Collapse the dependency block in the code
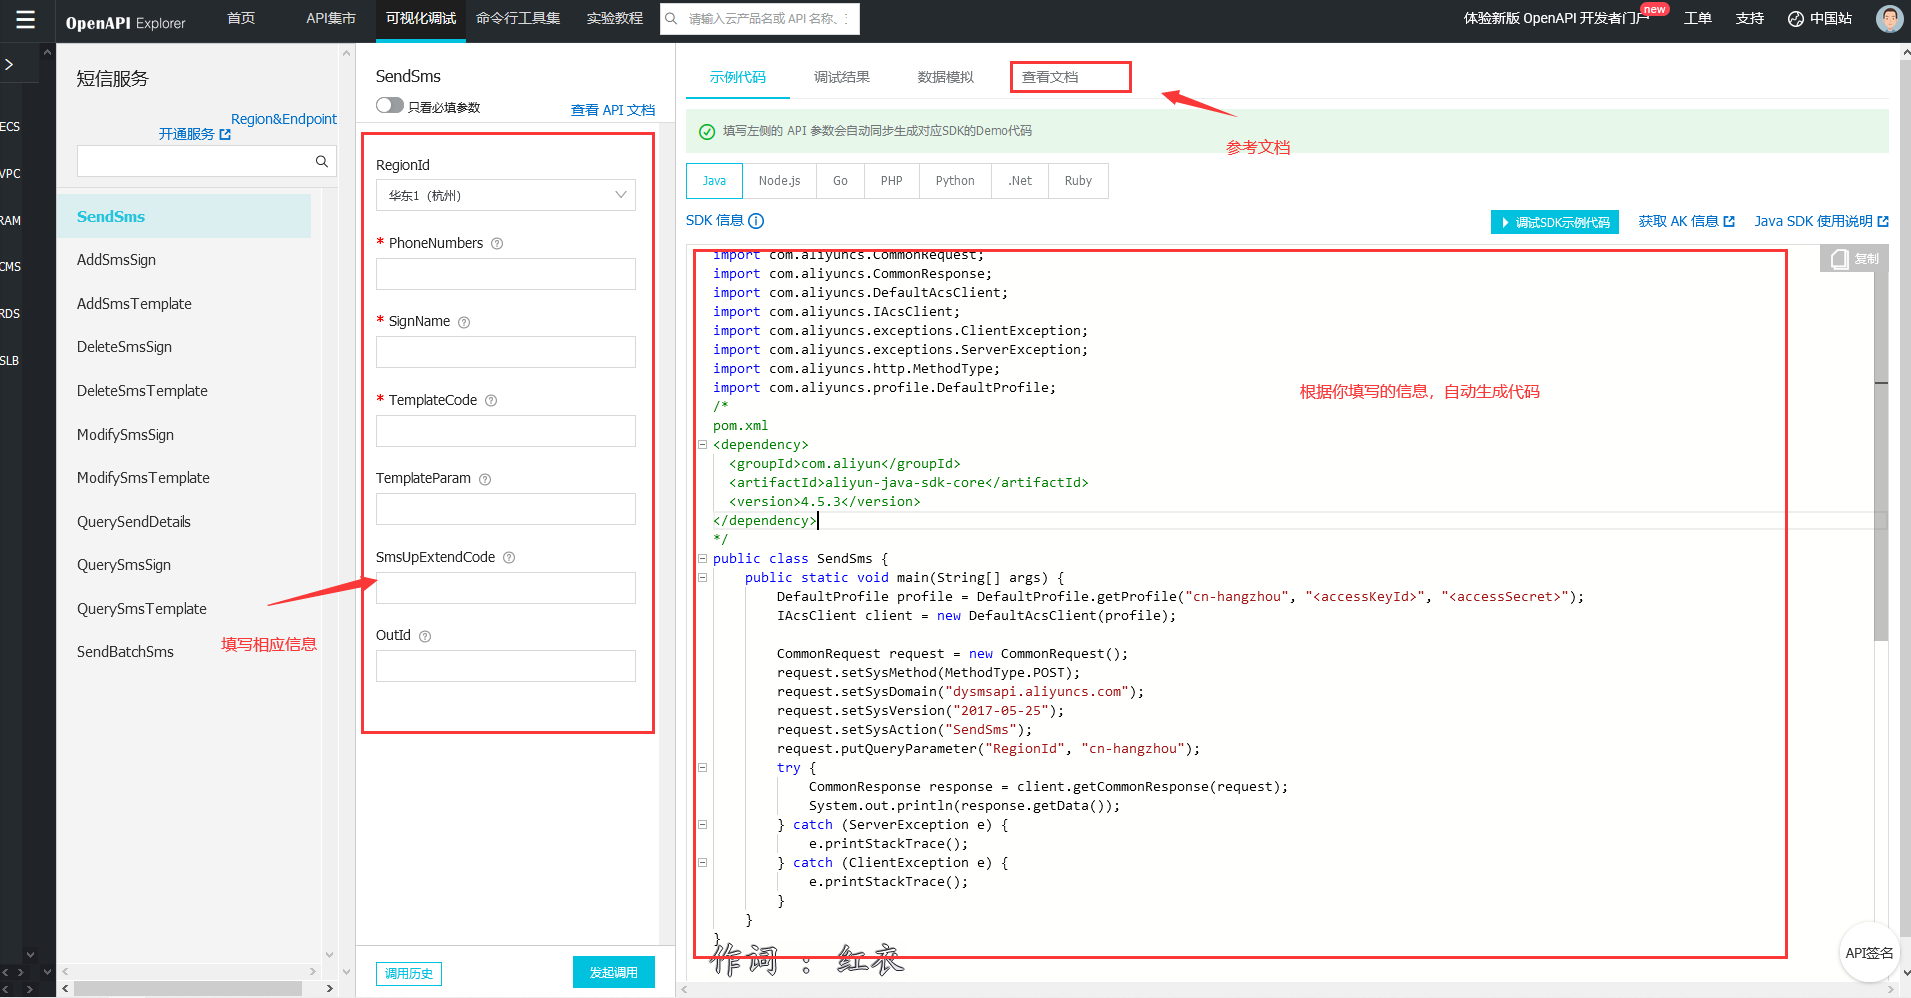Image resolution: width=1911 pixels, height=998 pixels. pos(702,445)
